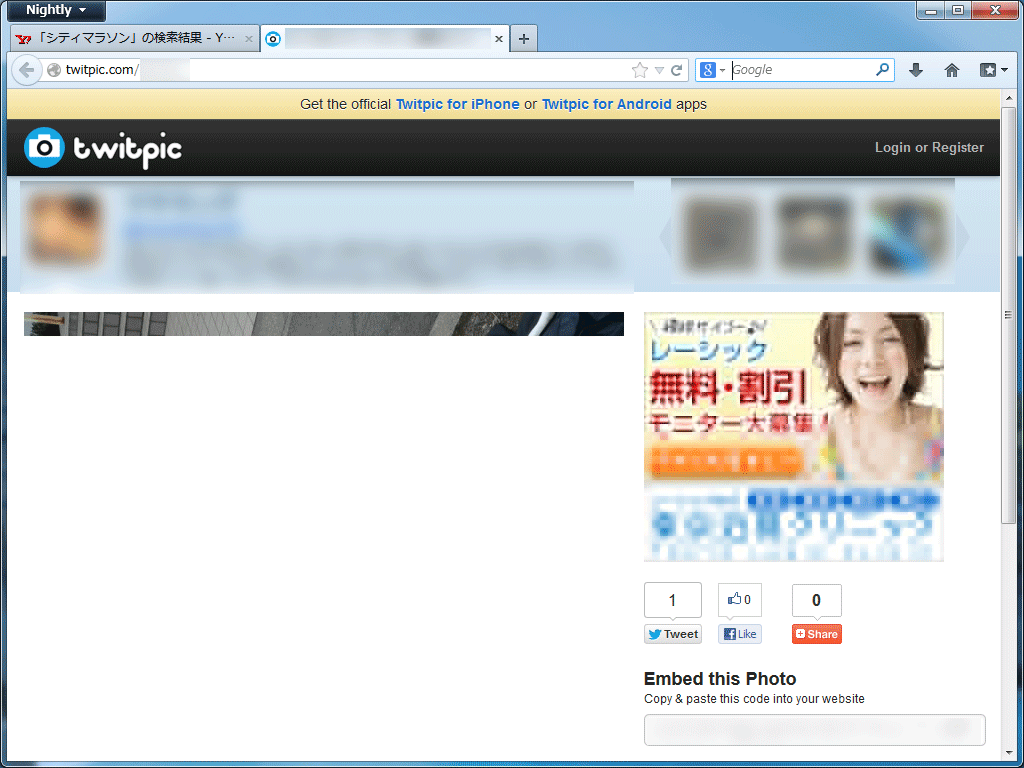The height and width of the screenshot is (768, 1024).
Task: Open the Downloads arrow icon
Action: (x=915, y=70)
